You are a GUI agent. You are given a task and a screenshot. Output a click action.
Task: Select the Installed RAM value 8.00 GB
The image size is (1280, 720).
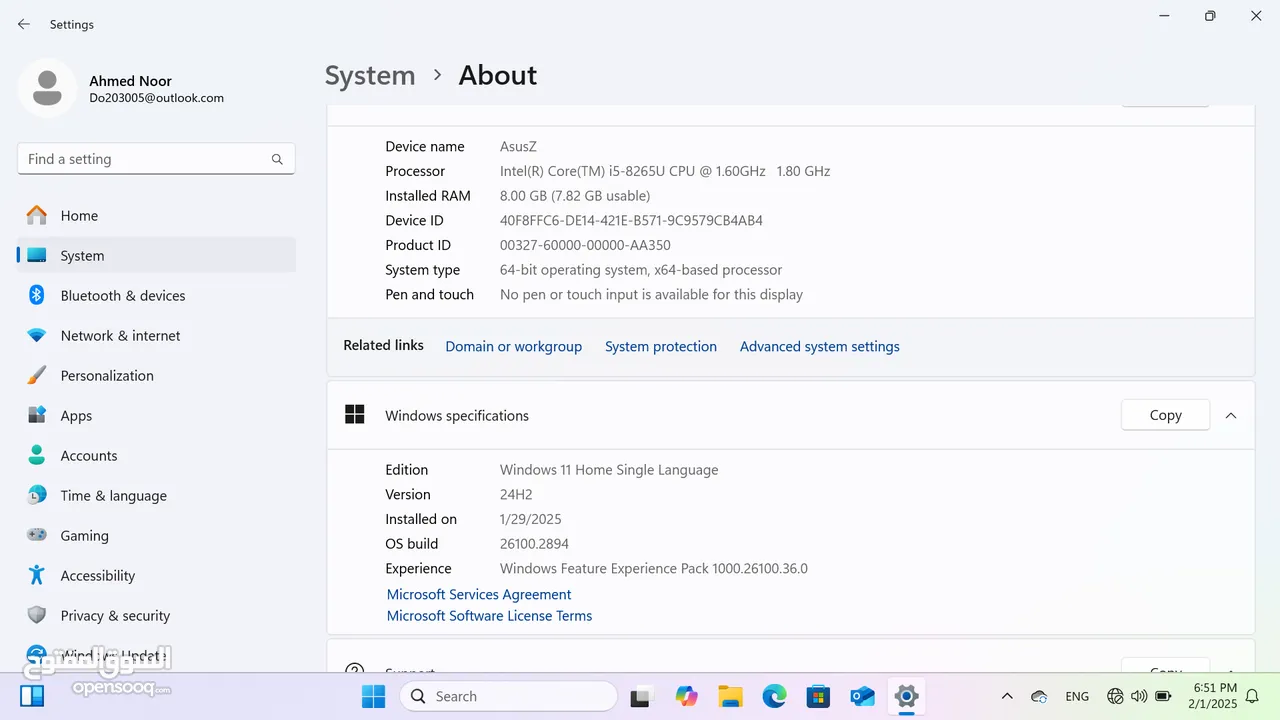click(x=575, y=196)
